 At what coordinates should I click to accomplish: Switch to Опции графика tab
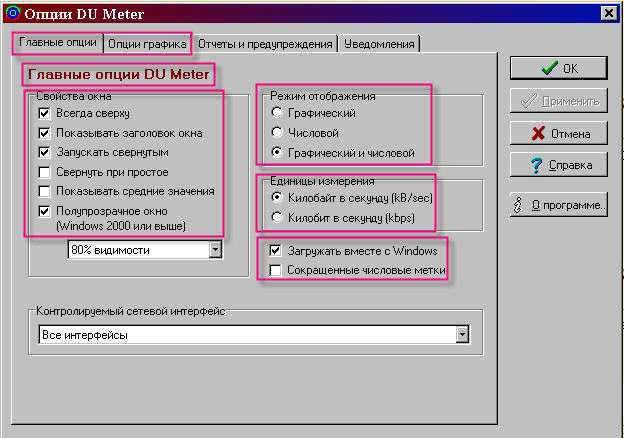(147, 44)
